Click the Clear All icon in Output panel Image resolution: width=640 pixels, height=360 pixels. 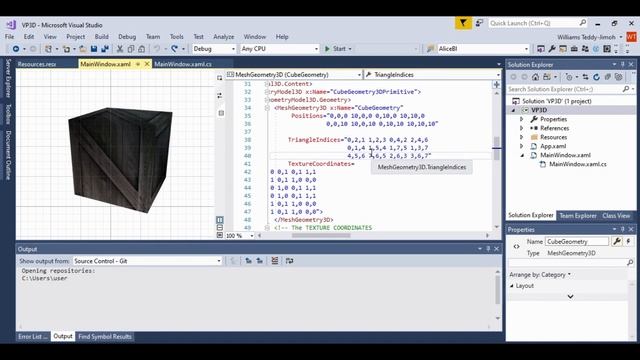pyautogui.click(x=275, y=261)
